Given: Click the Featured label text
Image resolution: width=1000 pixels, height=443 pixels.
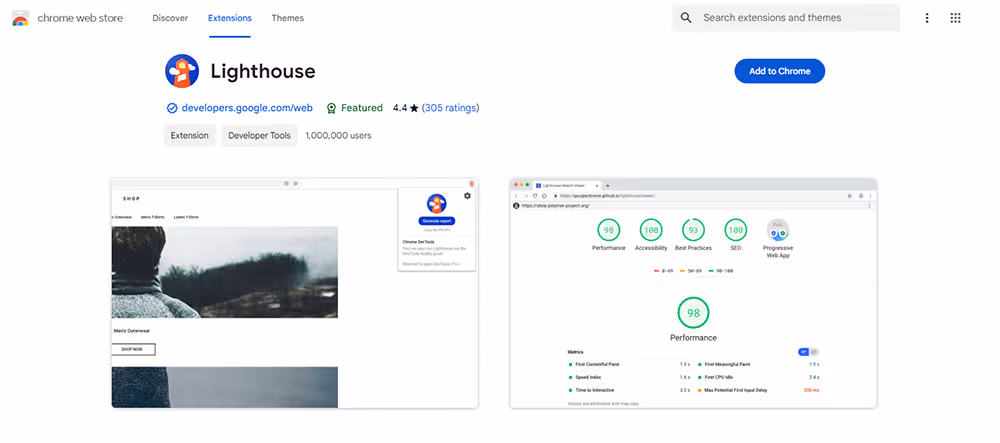Looking at the screenshot, I should point(362,108).
